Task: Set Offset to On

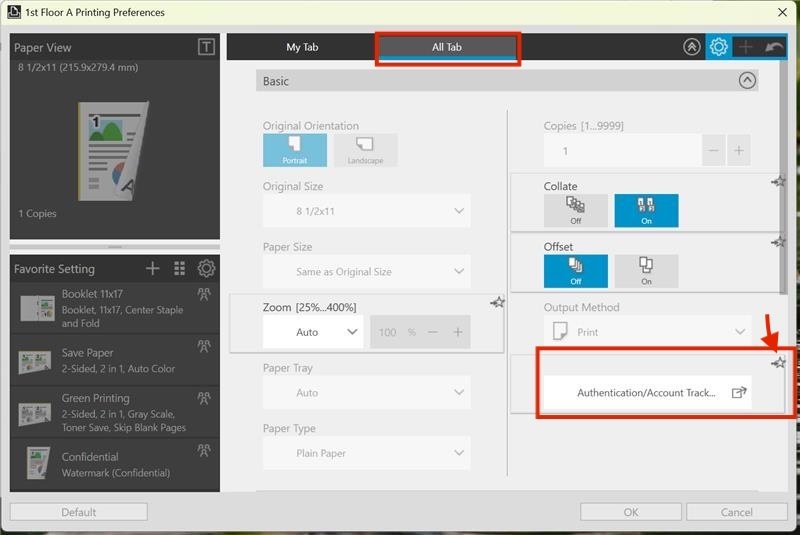Action: tap(646, 271)
